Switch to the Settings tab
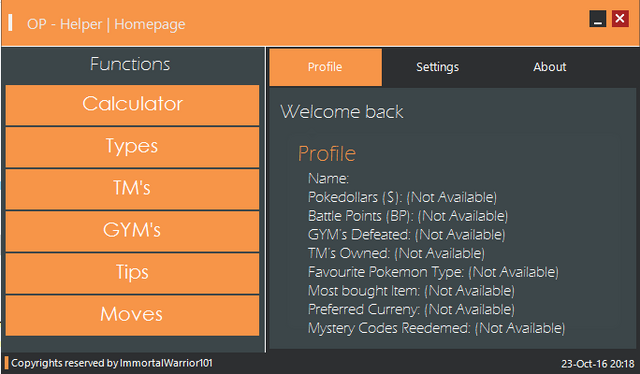Image resolution: width=640 pixels, height=374 pixels. 438,67
